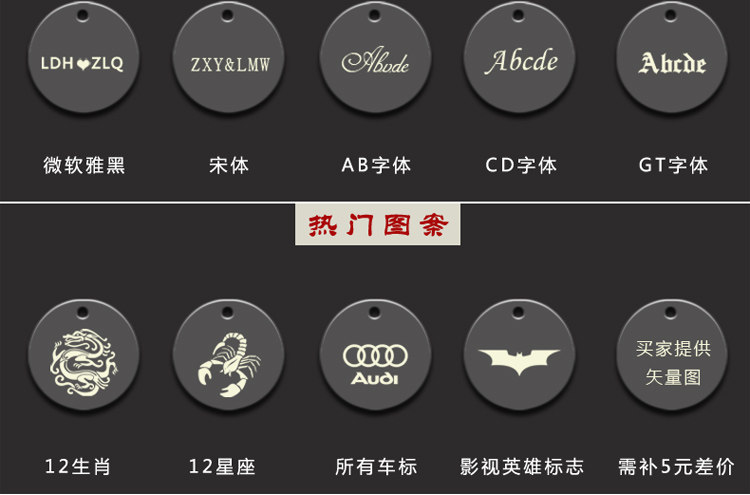Select the 微软雅黑 font label
This screenshot has height=495, width=750.
click(84, 165)
